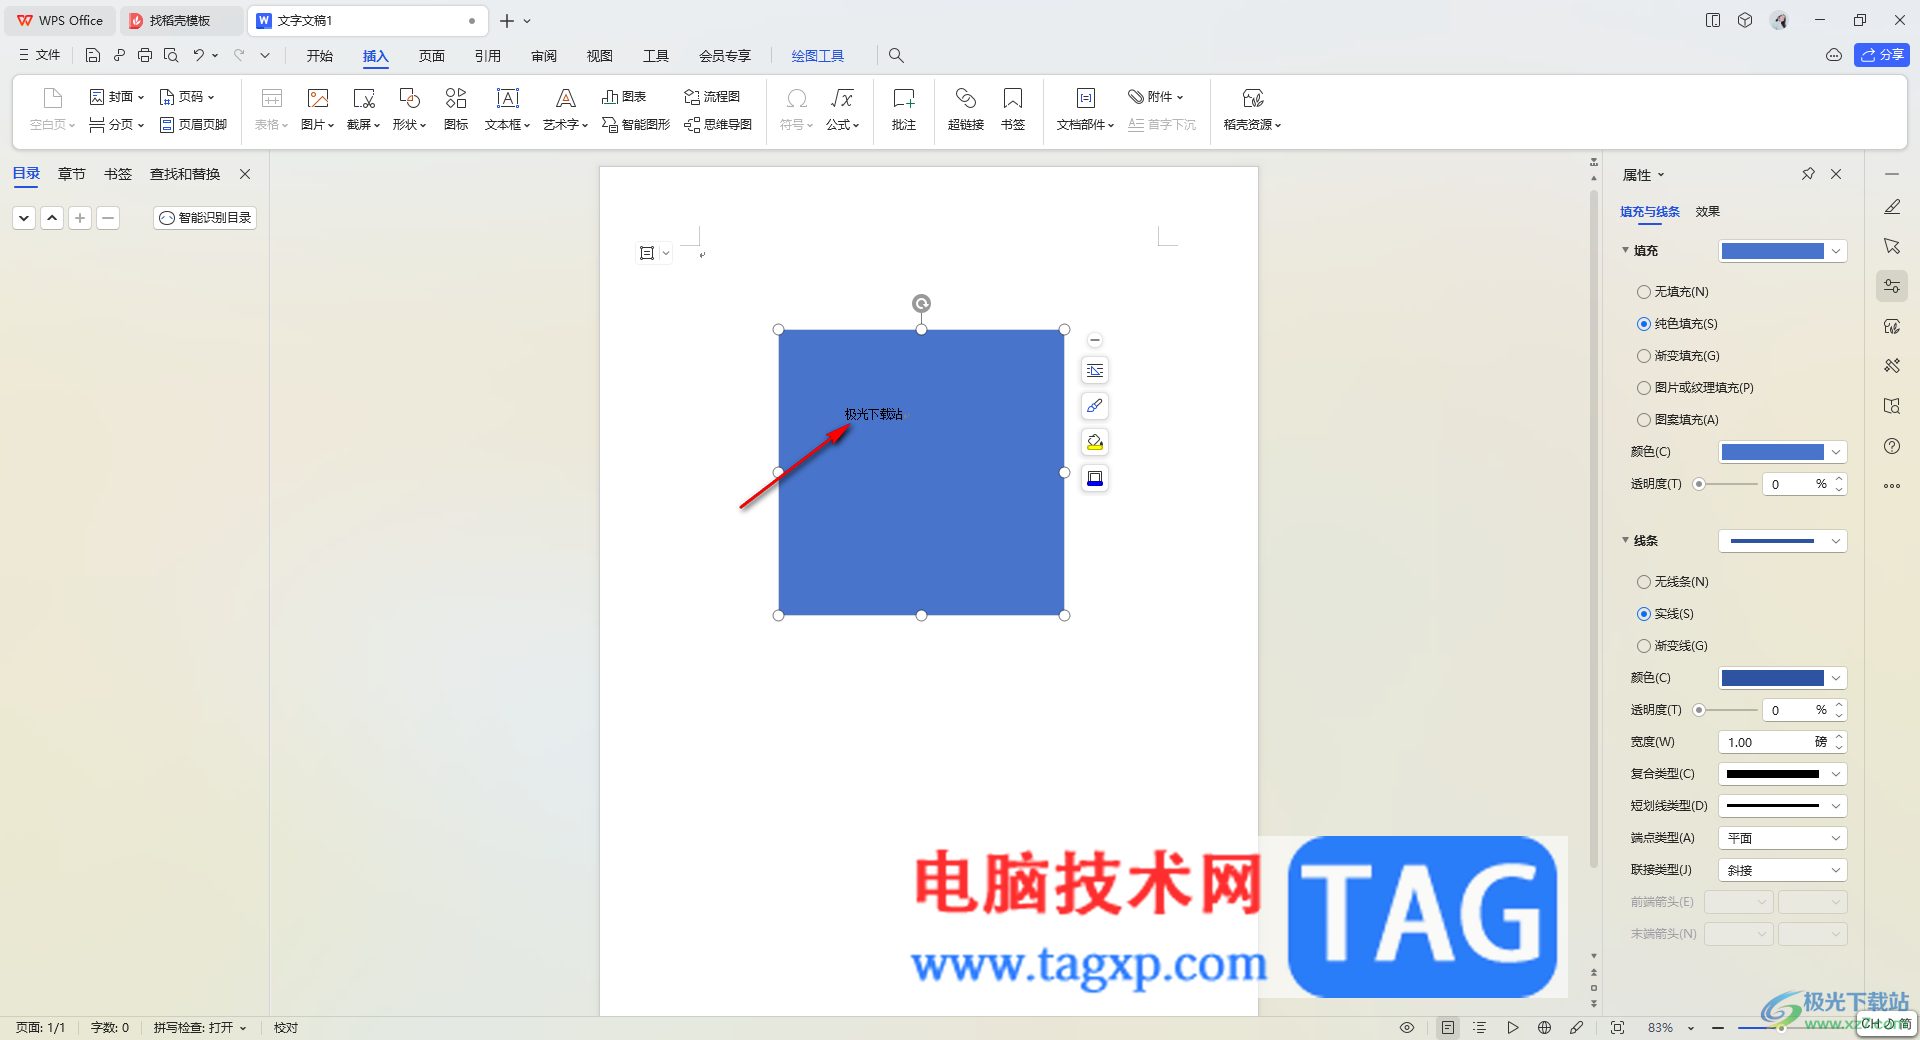Click the rotate handle above the shape

pyautogui.click(x=921, y=303)
